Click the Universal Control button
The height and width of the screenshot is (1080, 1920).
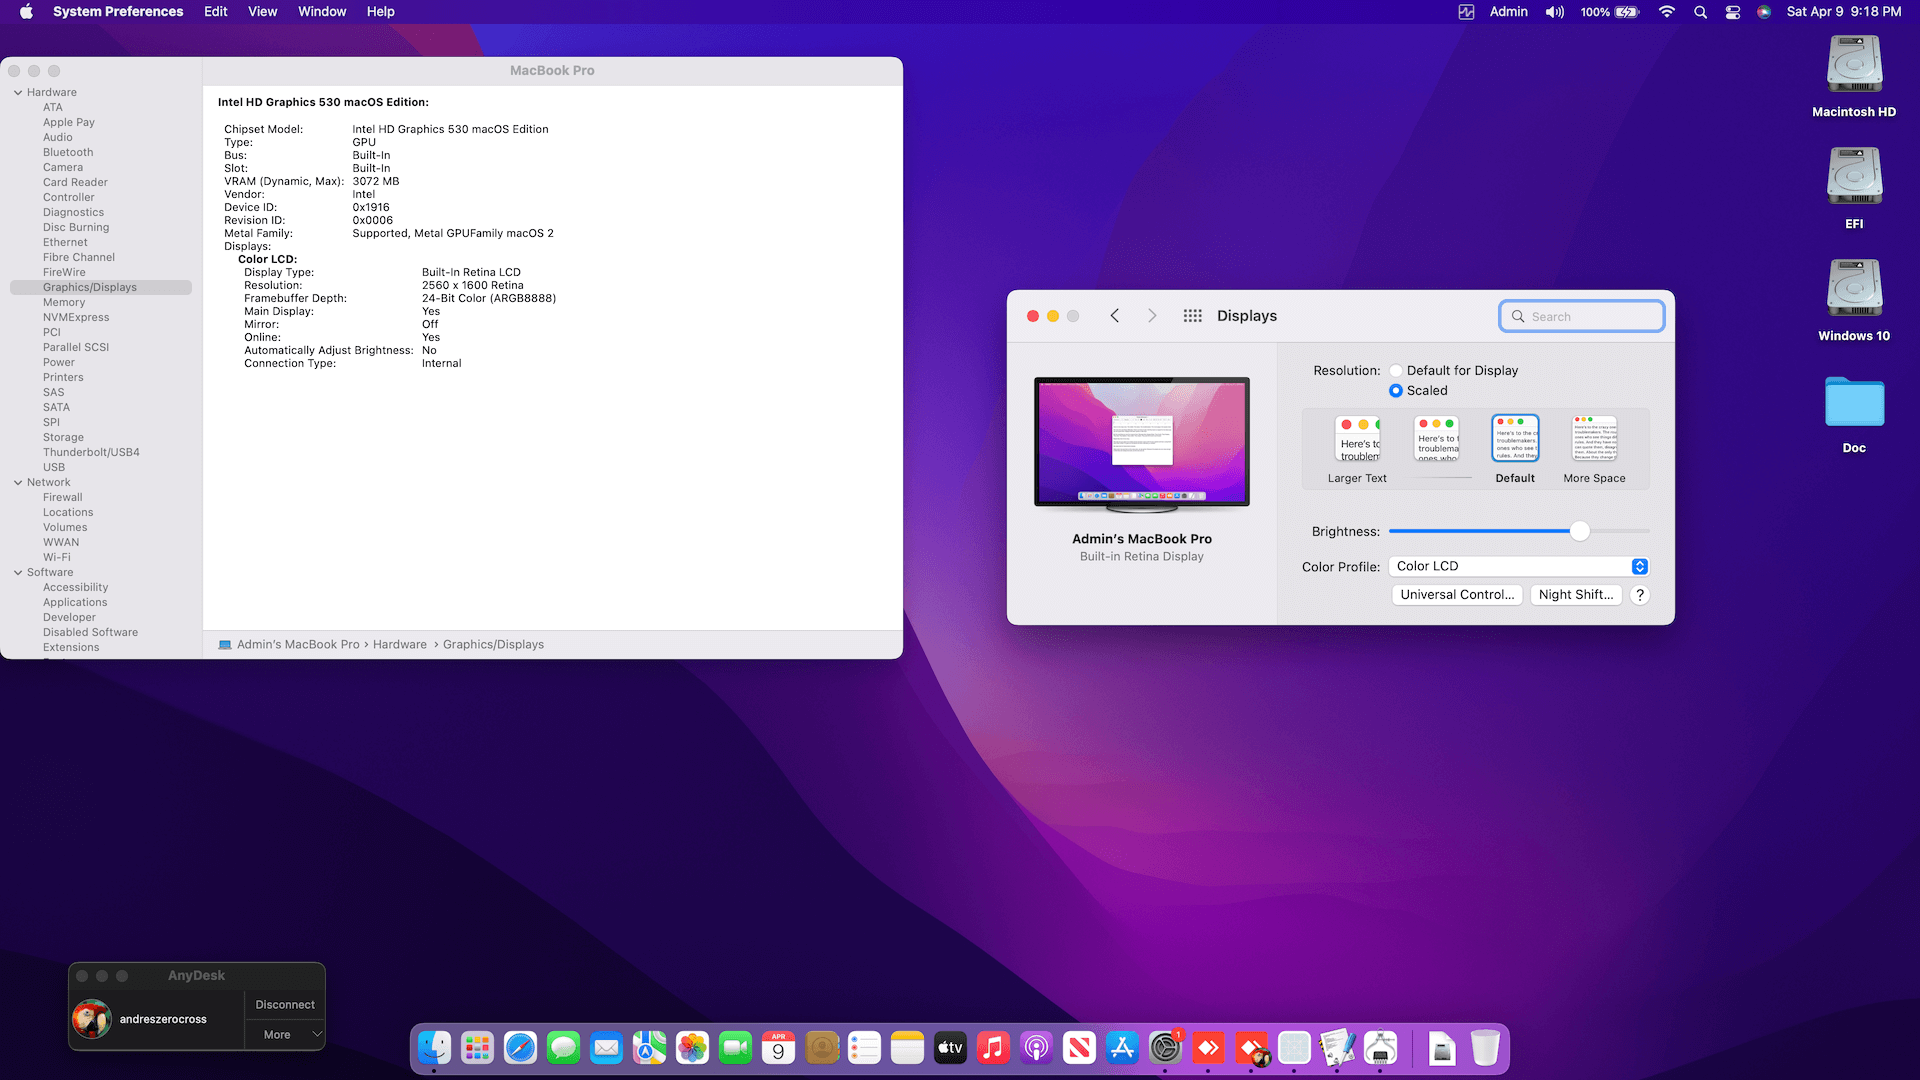1457,595
